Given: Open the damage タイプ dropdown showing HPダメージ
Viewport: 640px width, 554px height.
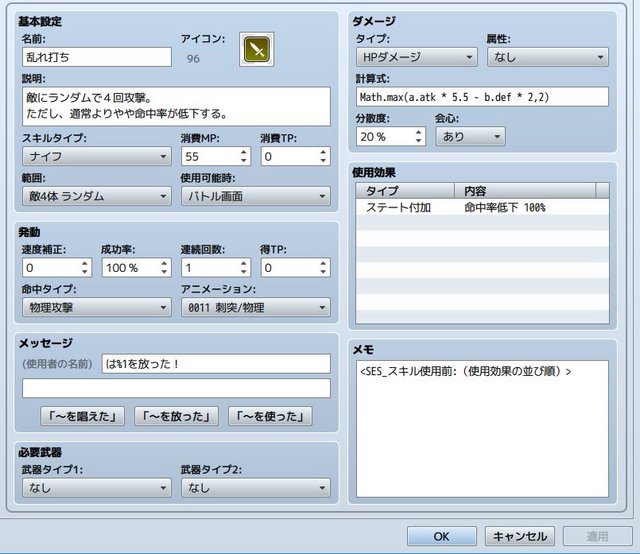Looking at the screenshot, I should pyautogui.click(x=416, y=57).
